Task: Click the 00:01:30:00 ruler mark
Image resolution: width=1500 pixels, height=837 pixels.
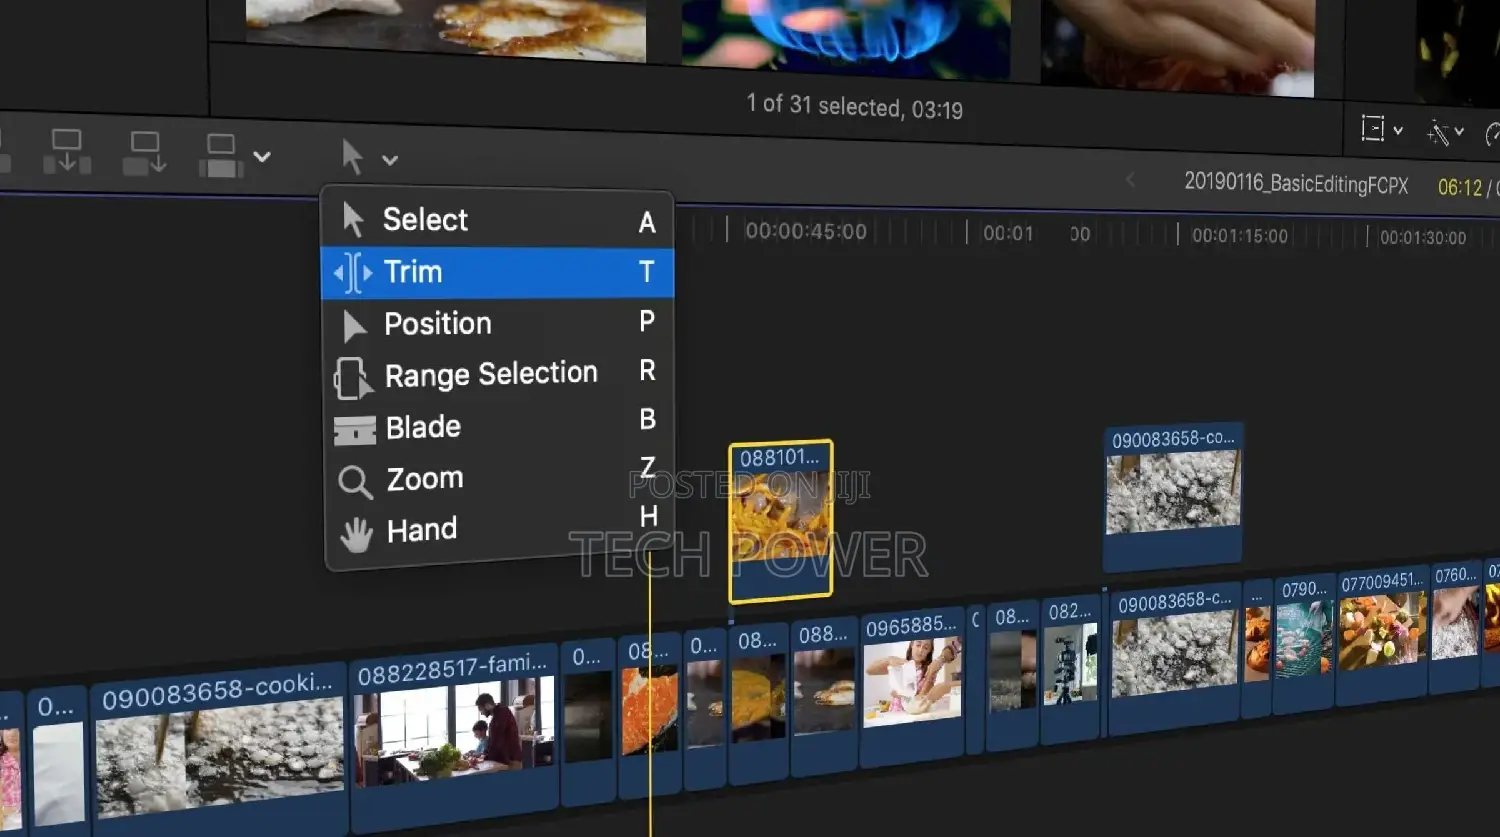Action: (1423, 238)
